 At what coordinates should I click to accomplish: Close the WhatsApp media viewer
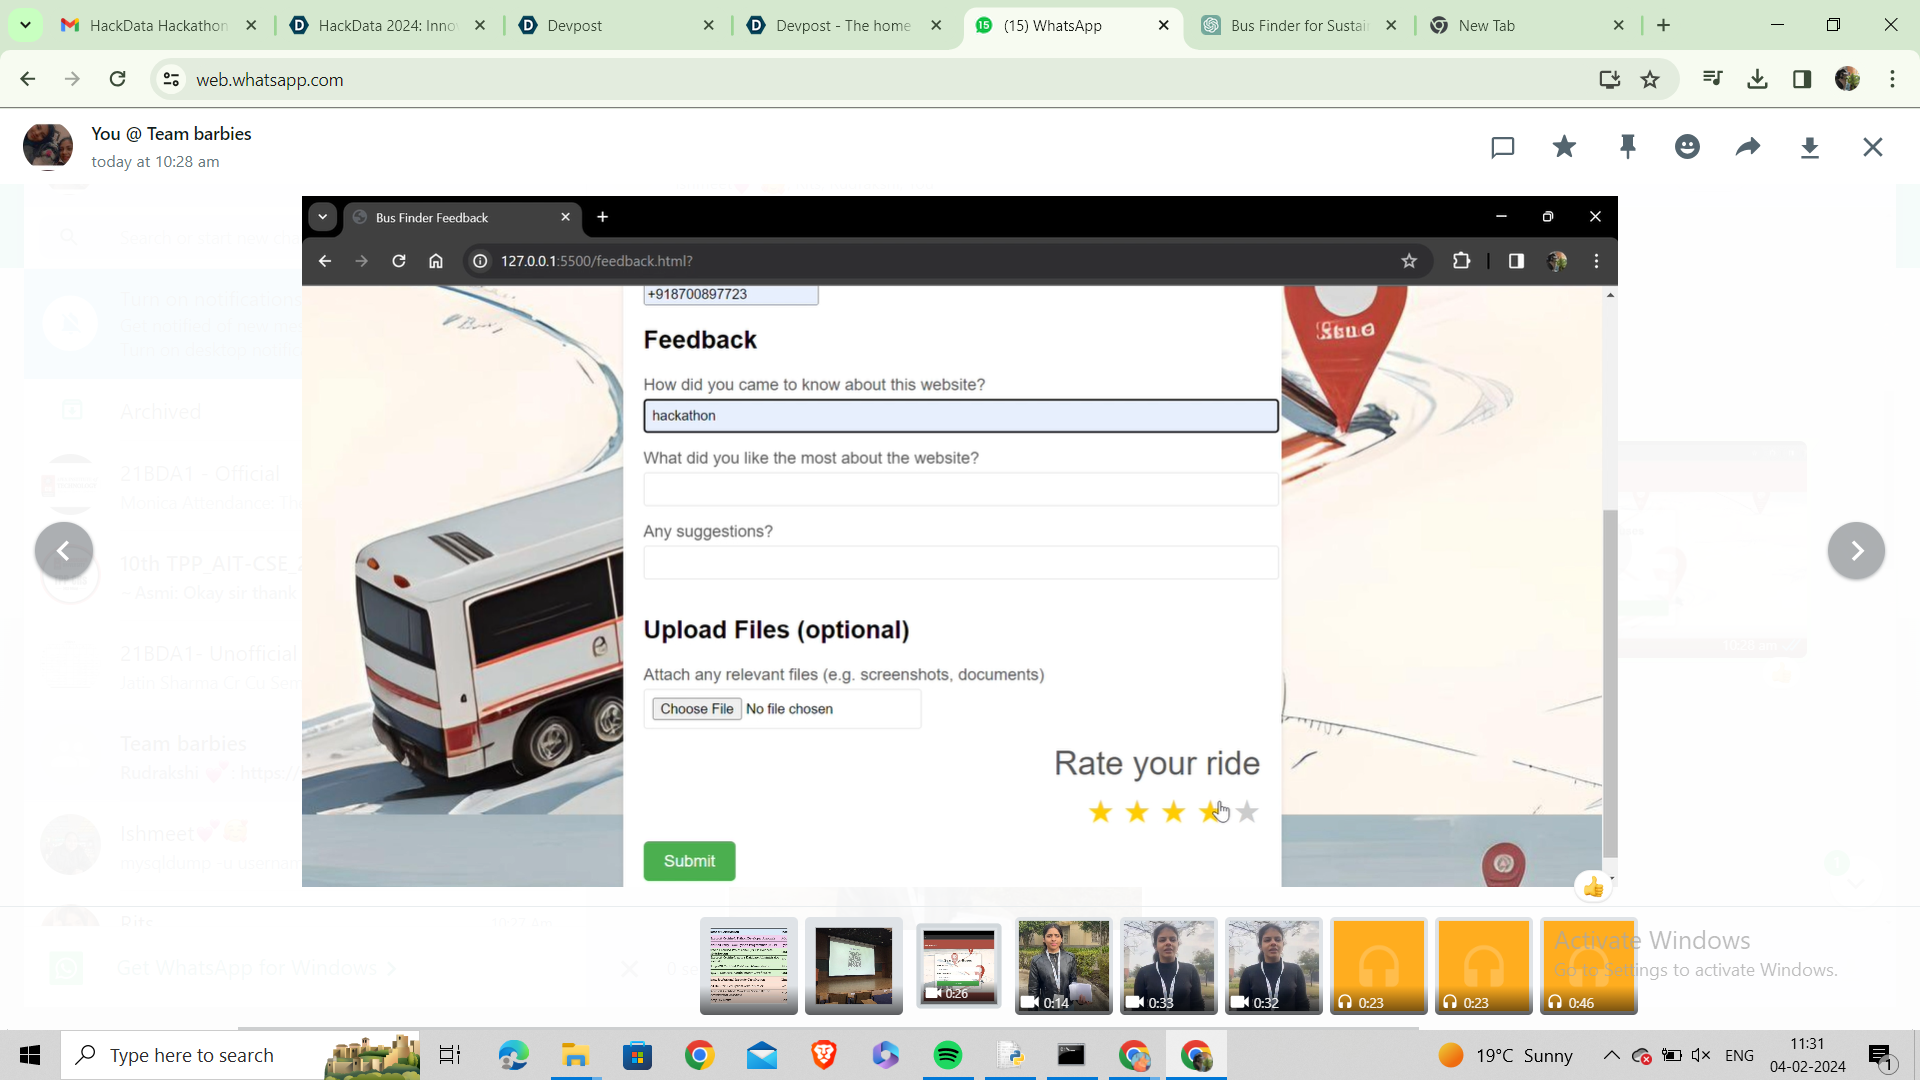[x=1872, y=148]
